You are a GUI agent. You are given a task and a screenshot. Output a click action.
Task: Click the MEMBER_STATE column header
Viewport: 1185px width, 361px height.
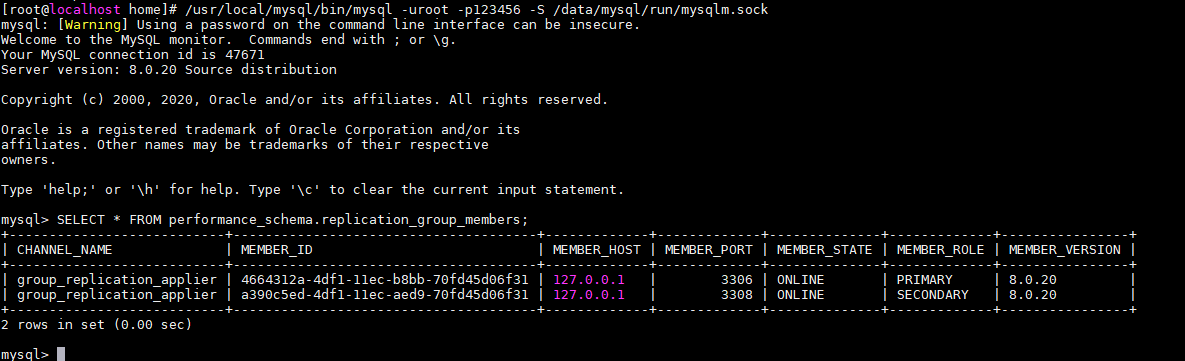[825, 249]
